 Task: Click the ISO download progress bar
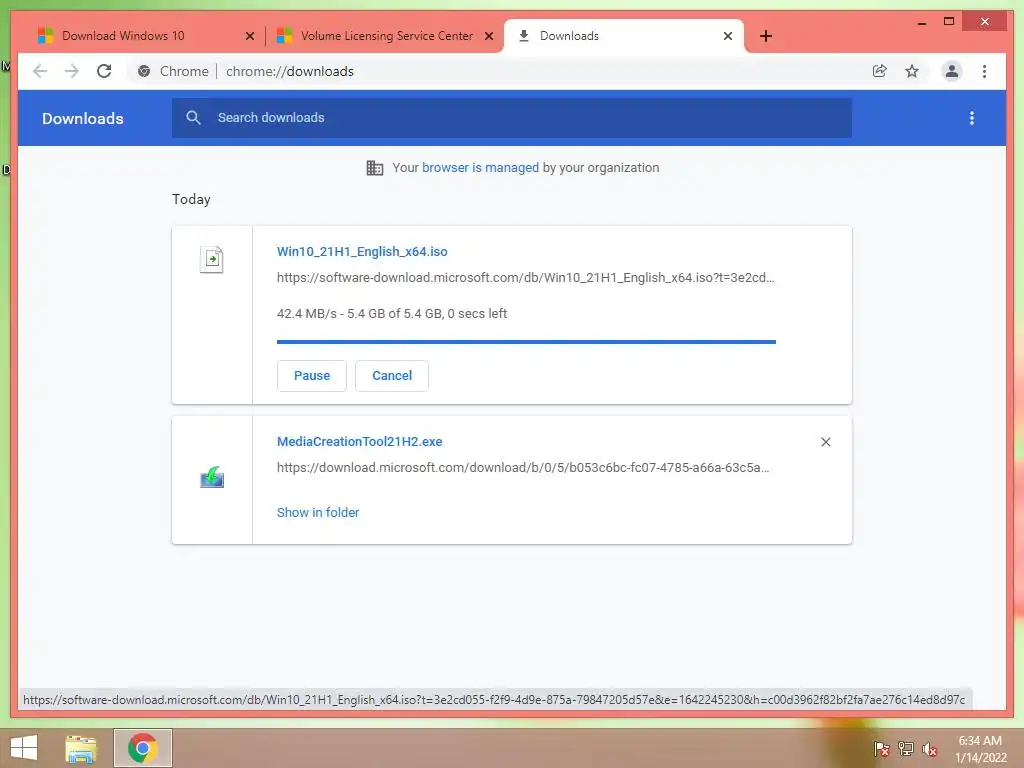[x=526, y=342]
